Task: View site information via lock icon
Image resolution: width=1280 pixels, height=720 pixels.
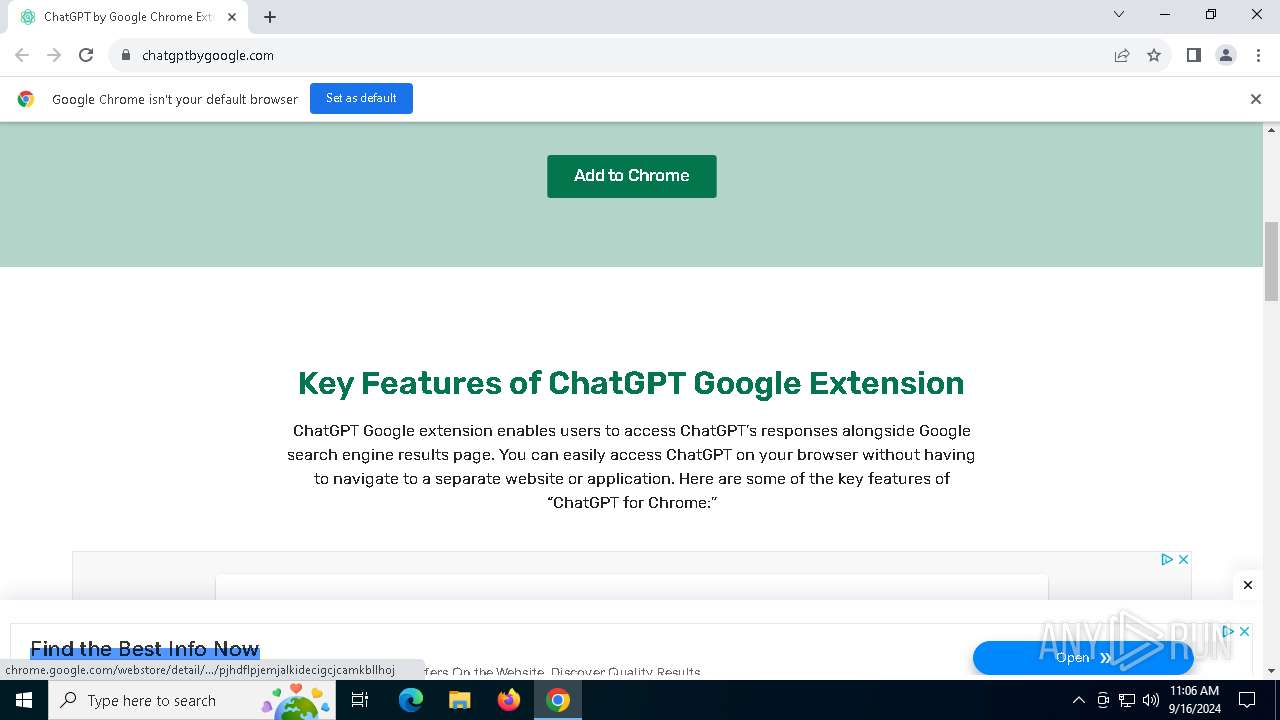Action: click(x=126, y=55)
